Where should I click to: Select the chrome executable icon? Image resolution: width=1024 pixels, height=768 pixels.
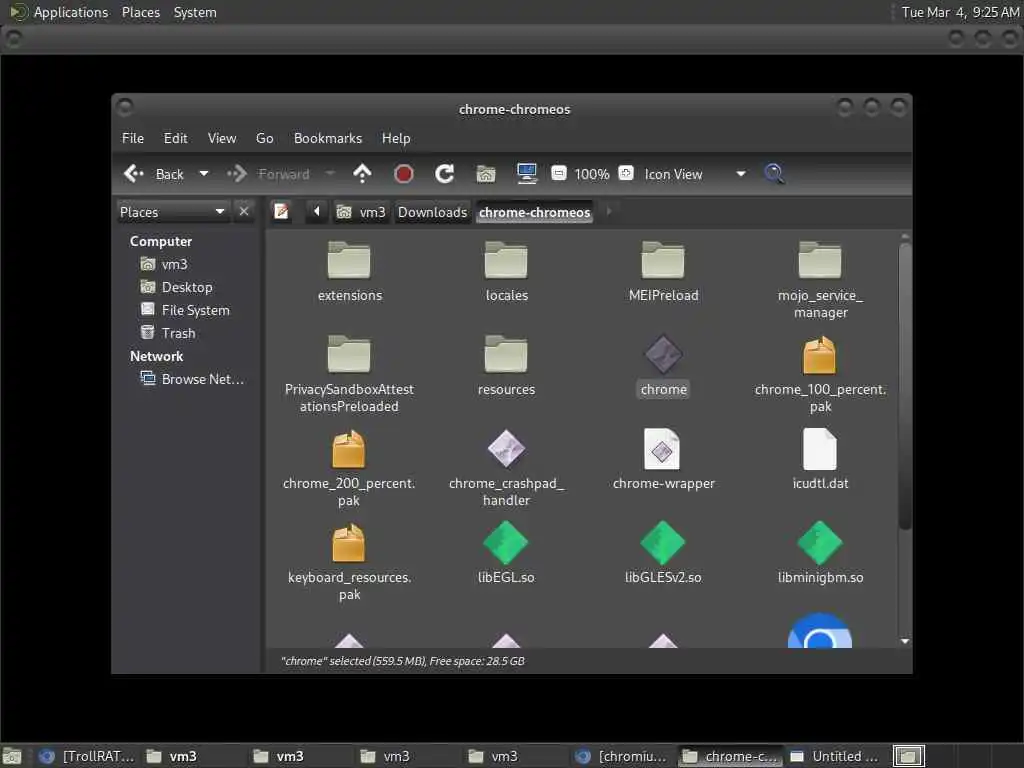coord(663,355)
